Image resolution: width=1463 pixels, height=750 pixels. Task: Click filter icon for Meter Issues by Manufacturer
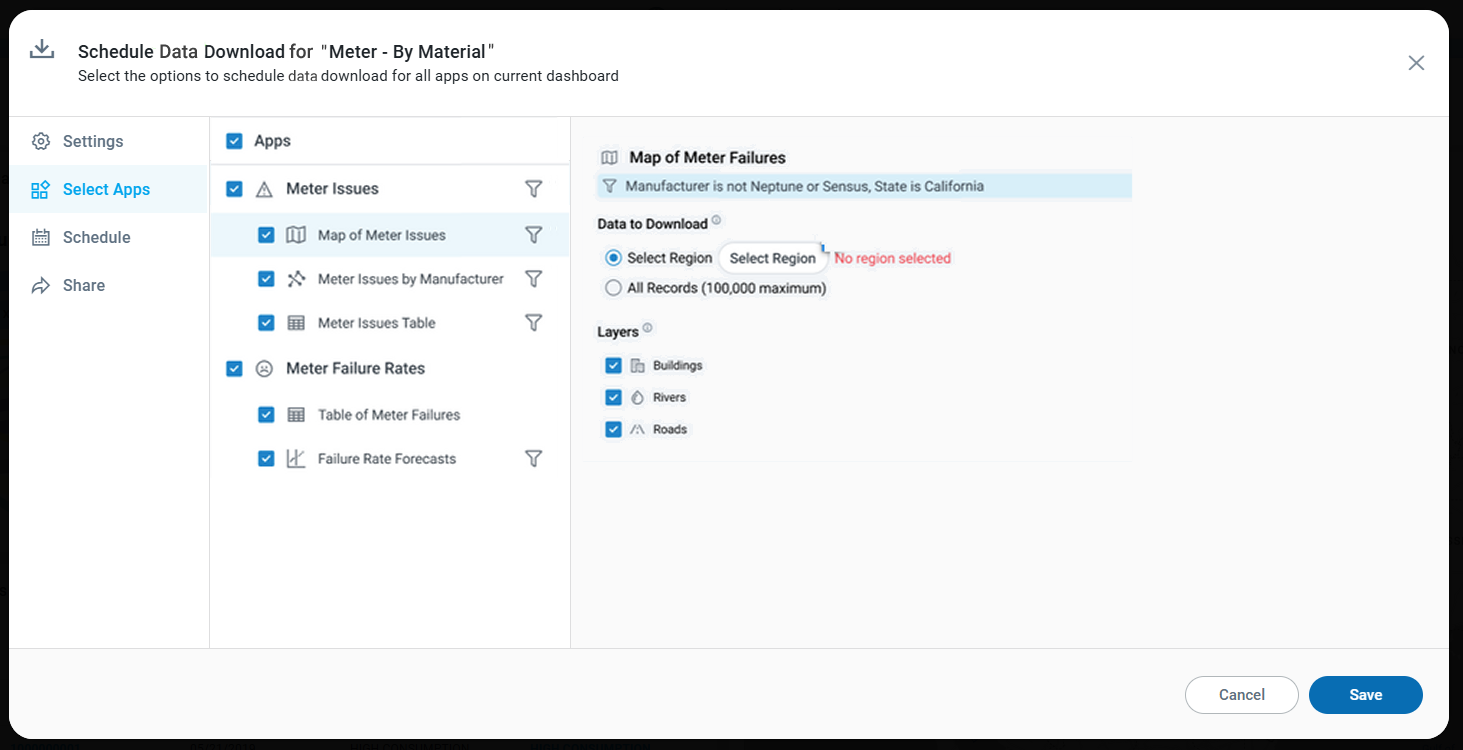[x=534, y=279]
